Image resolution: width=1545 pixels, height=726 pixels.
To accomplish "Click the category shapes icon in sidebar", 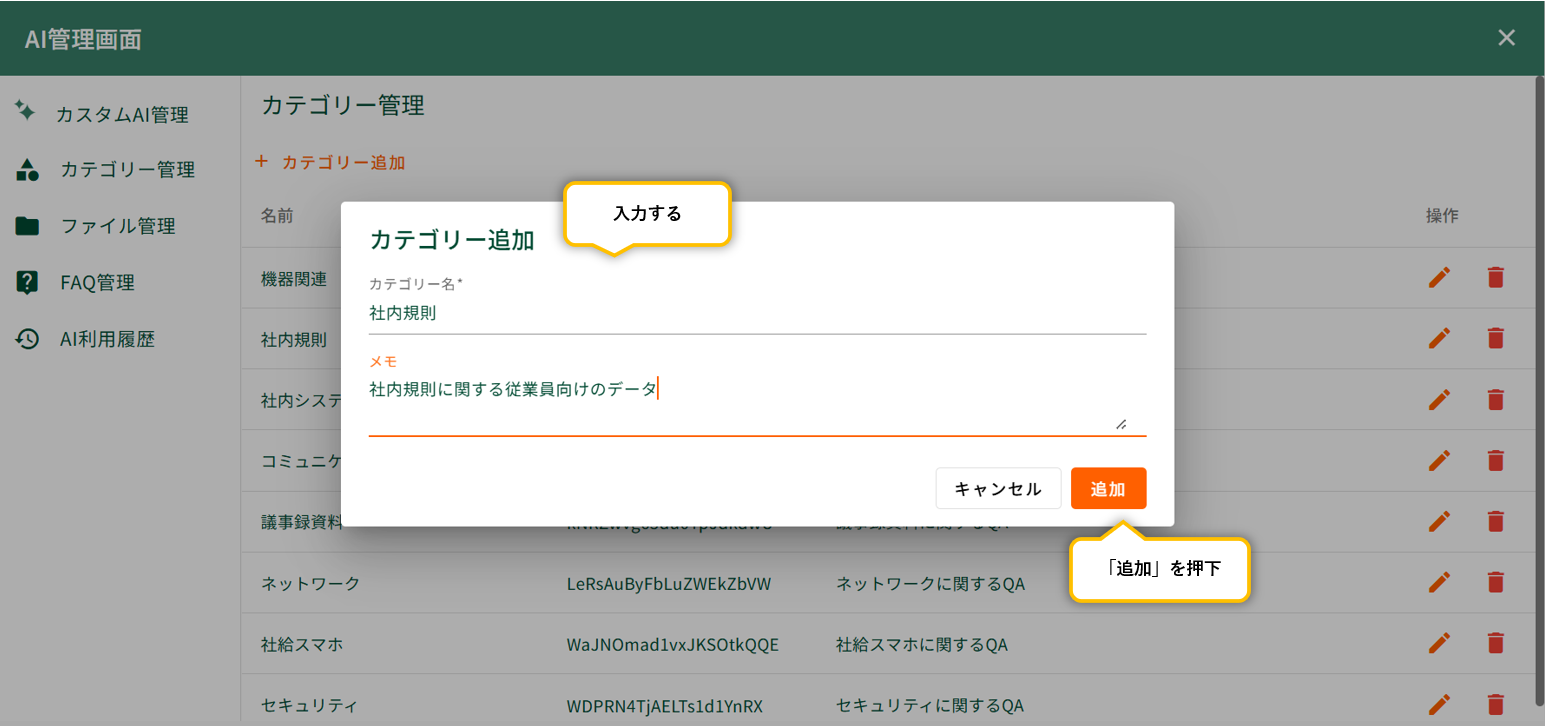I will 27,169.
